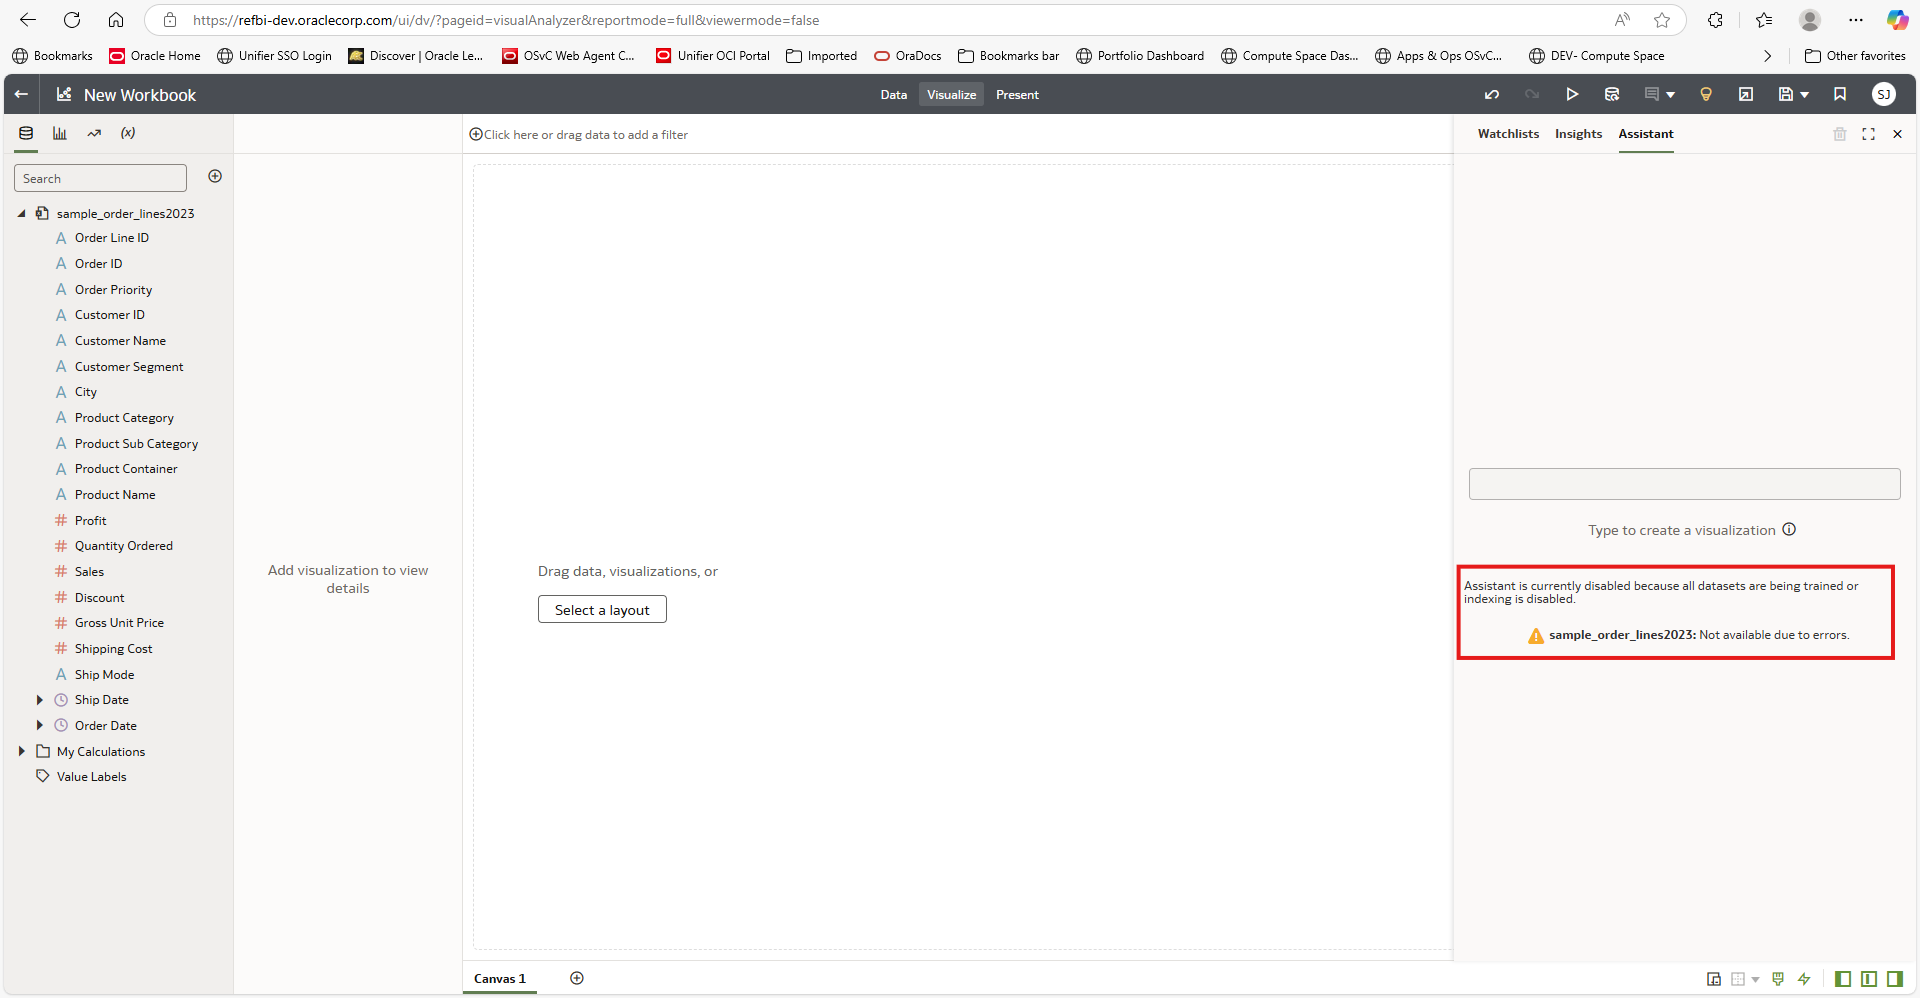Preview workbook with the play icon

[x=1572, y=94]
